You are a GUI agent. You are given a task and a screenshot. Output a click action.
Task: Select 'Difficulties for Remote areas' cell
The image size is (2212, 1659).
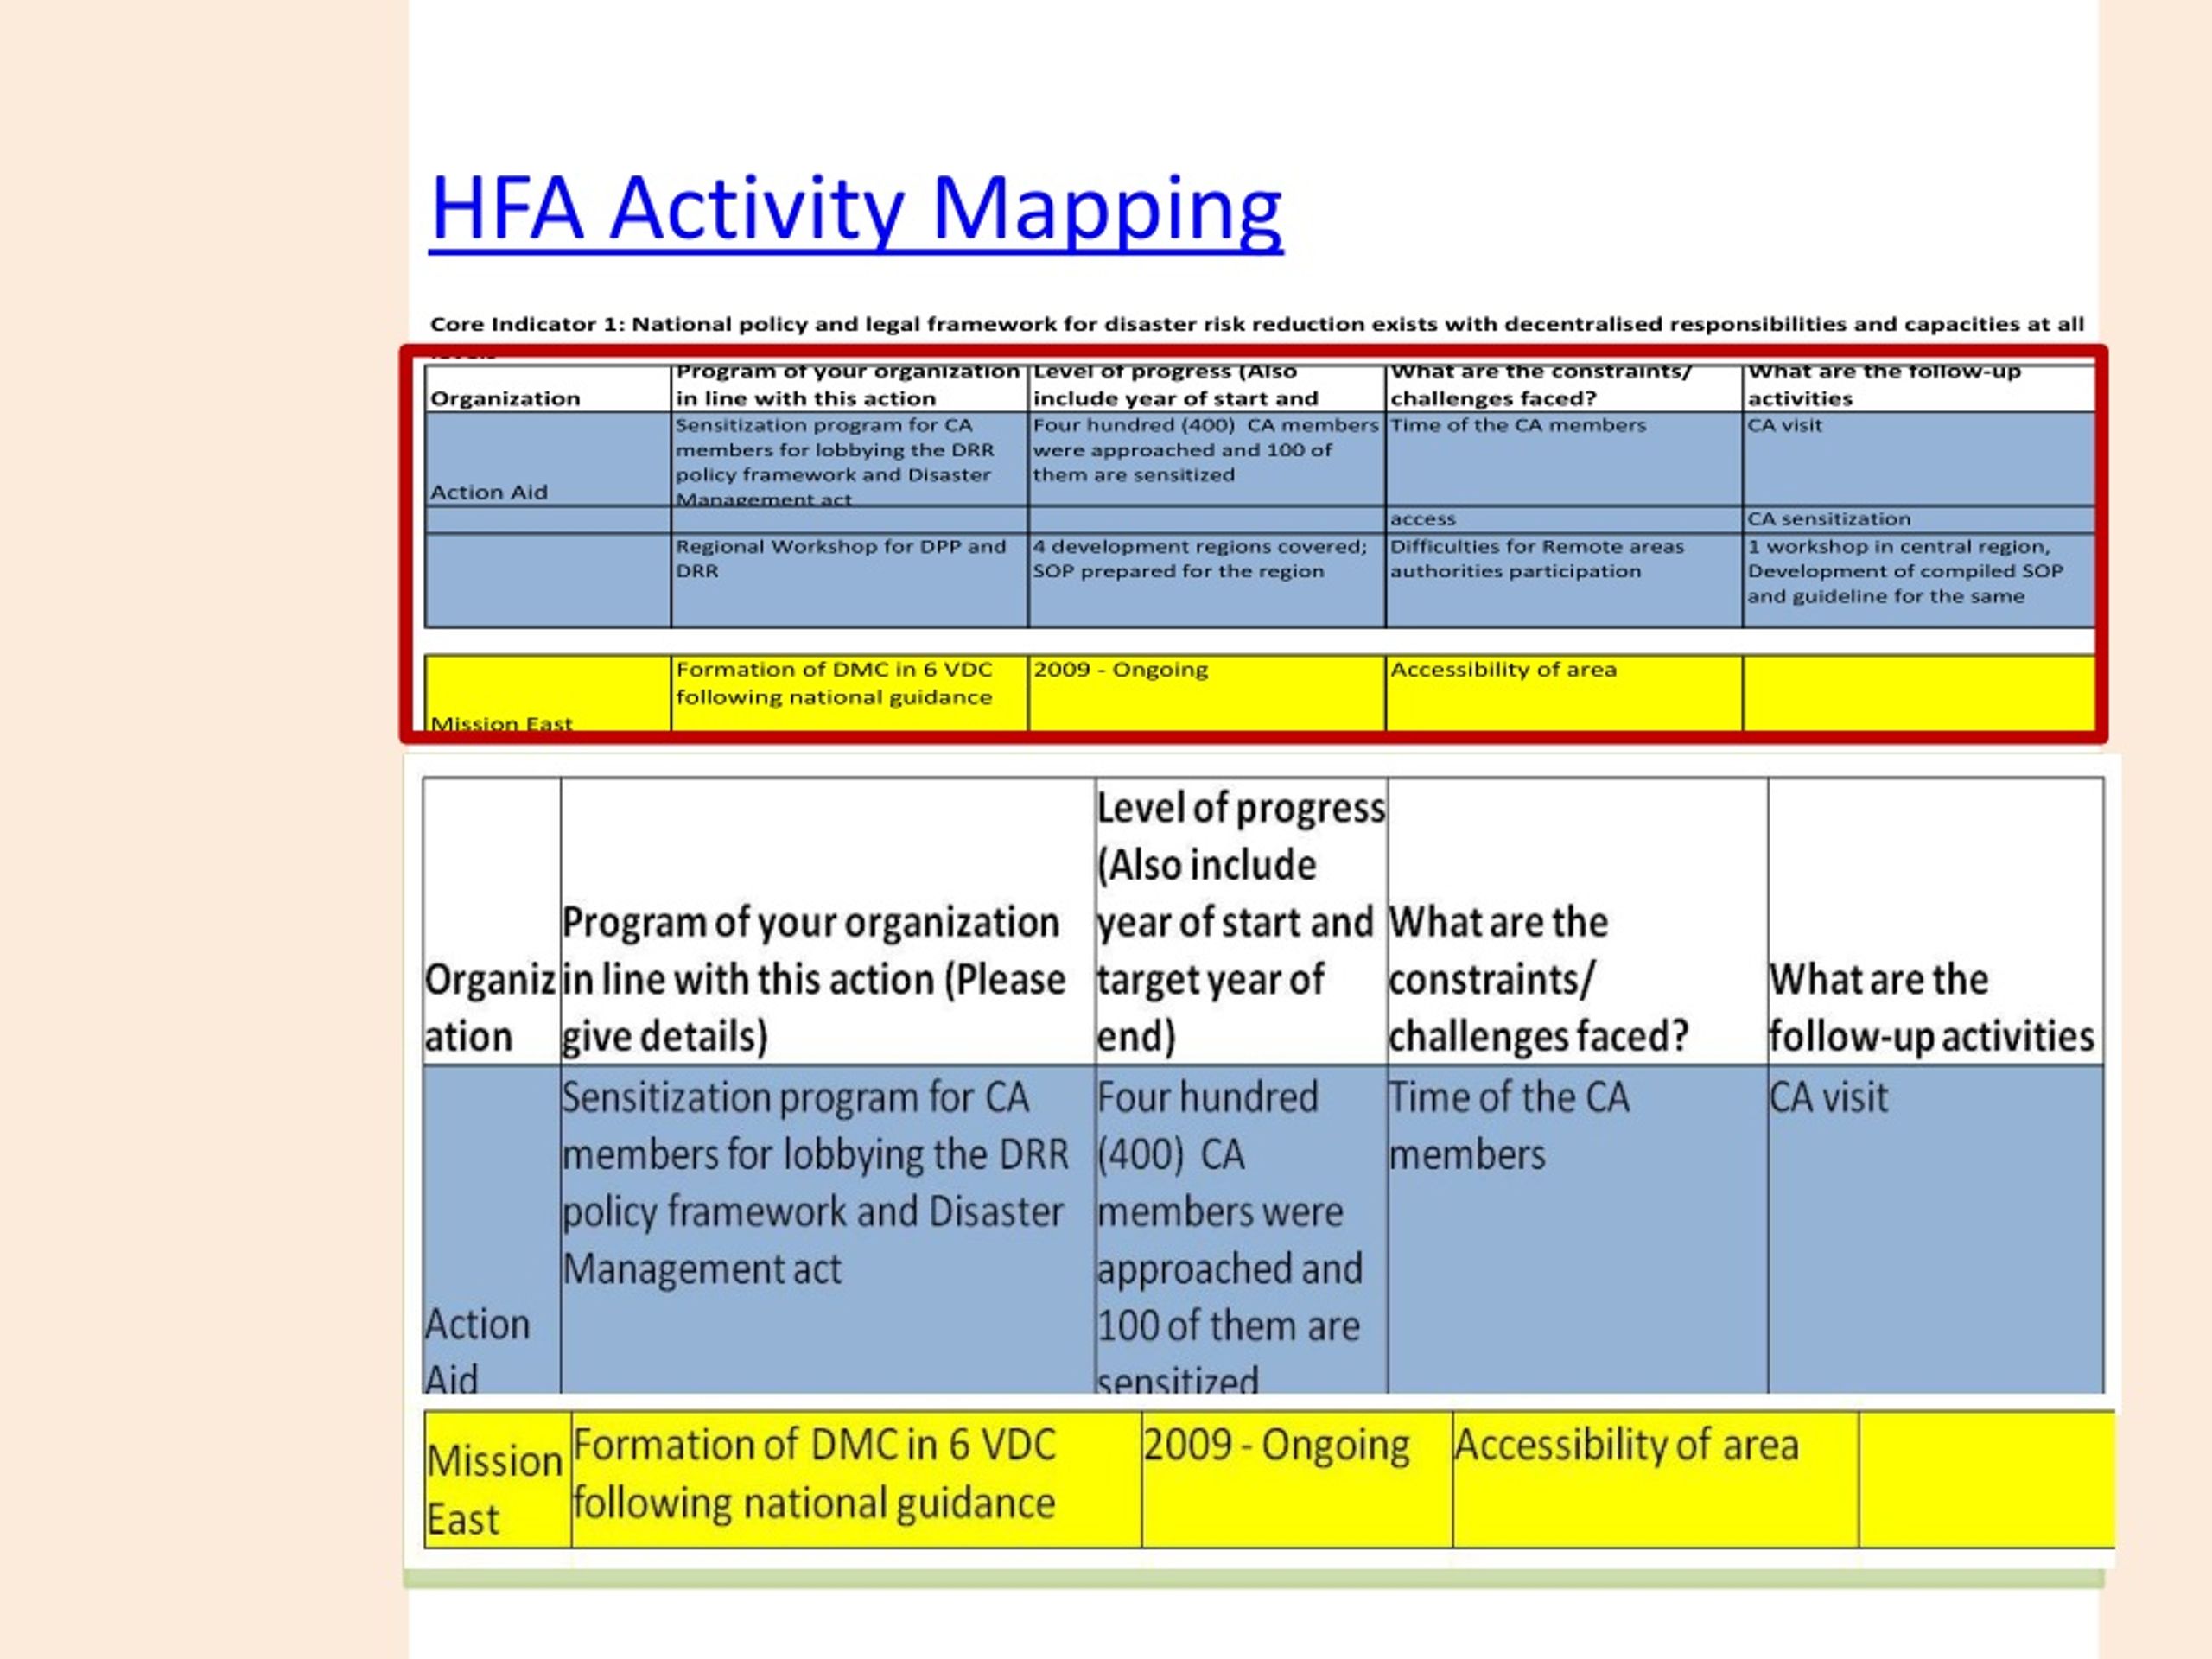coord(1564,581)
